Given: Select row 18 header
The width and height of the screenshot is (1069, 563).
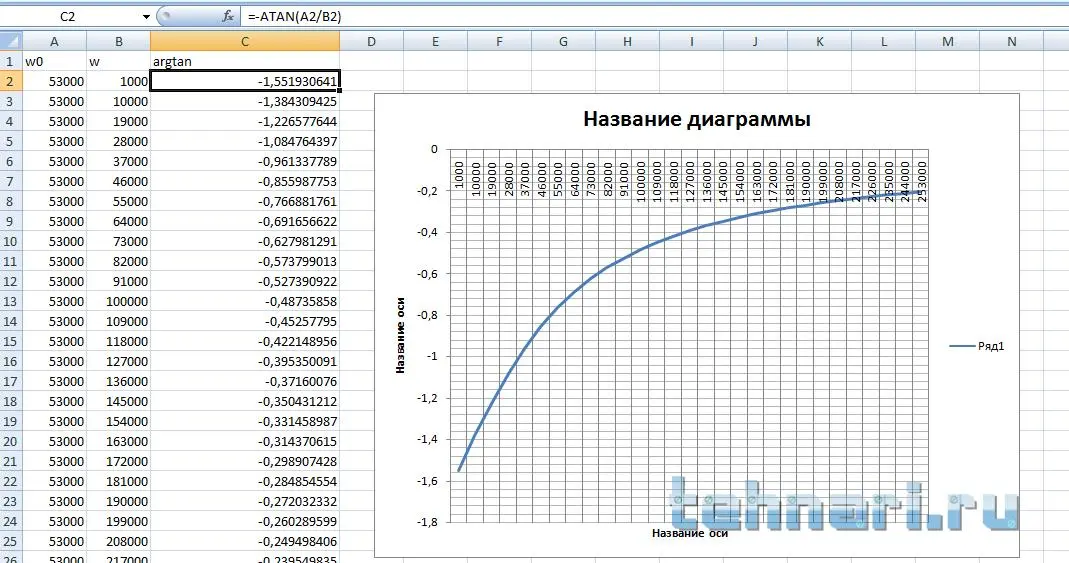Looking at the screenshot, I should point(11,401).
